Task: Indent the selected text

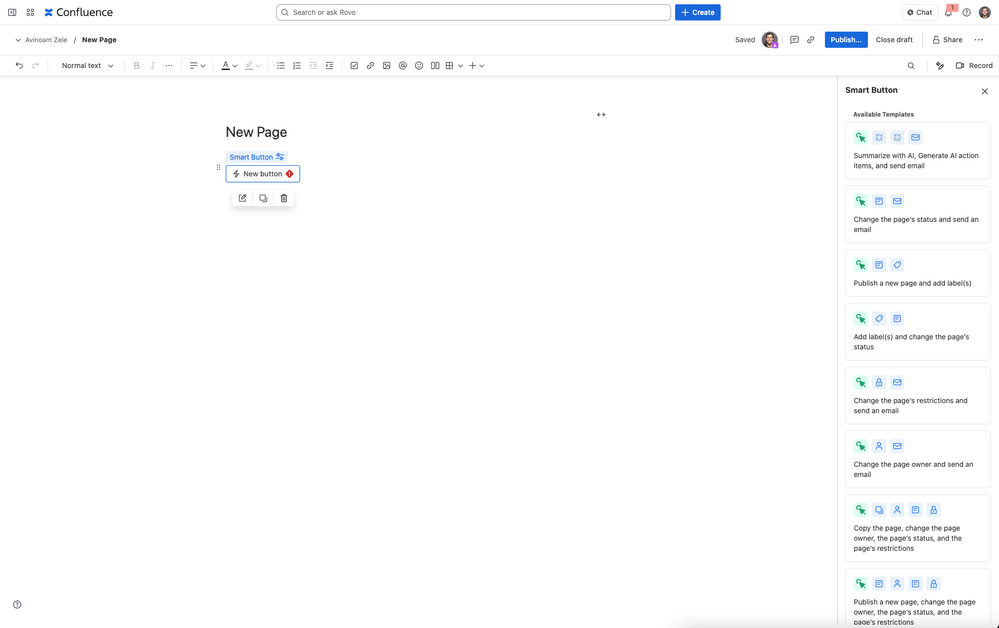Action: (x=329, y=66)
